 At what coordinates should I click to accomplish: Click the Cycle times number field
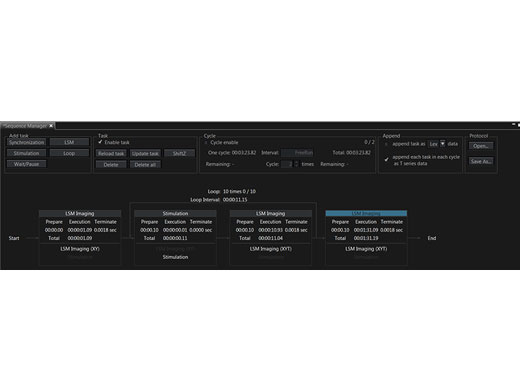287,164
